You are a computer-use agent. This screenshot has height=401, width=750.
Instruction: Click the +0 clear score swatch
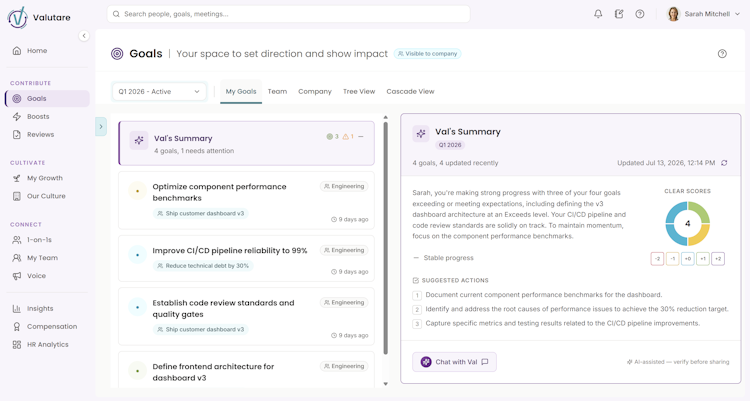tap(688, 259)
